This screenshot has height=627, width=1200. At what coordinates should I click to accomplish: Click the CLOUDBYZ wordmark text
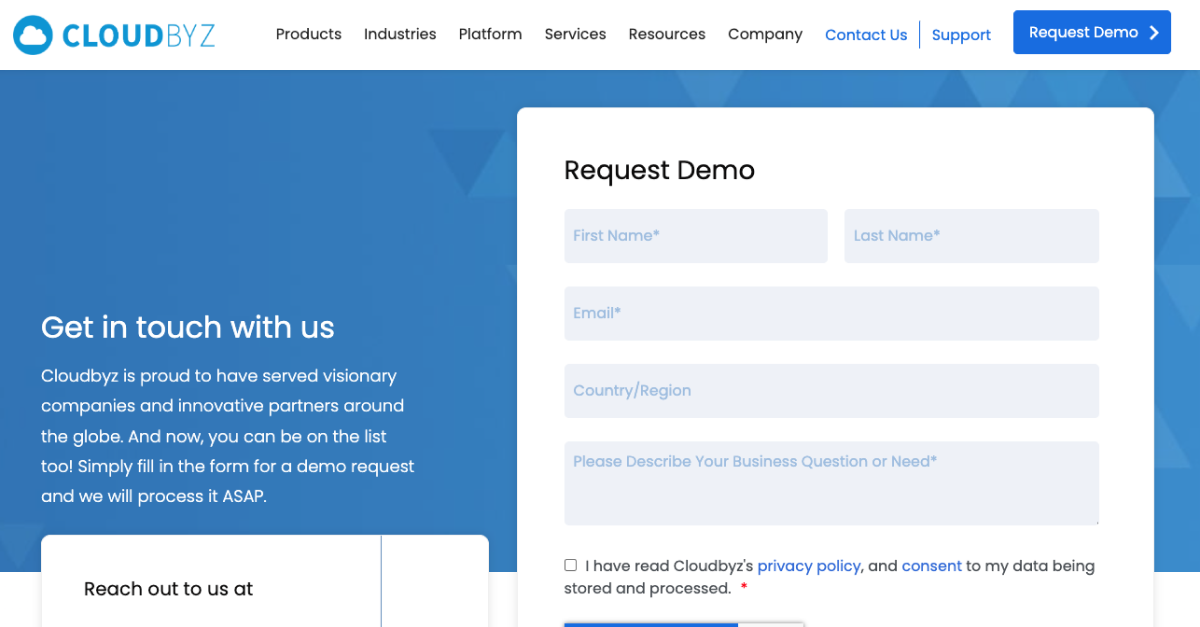(x=138, y=36)
